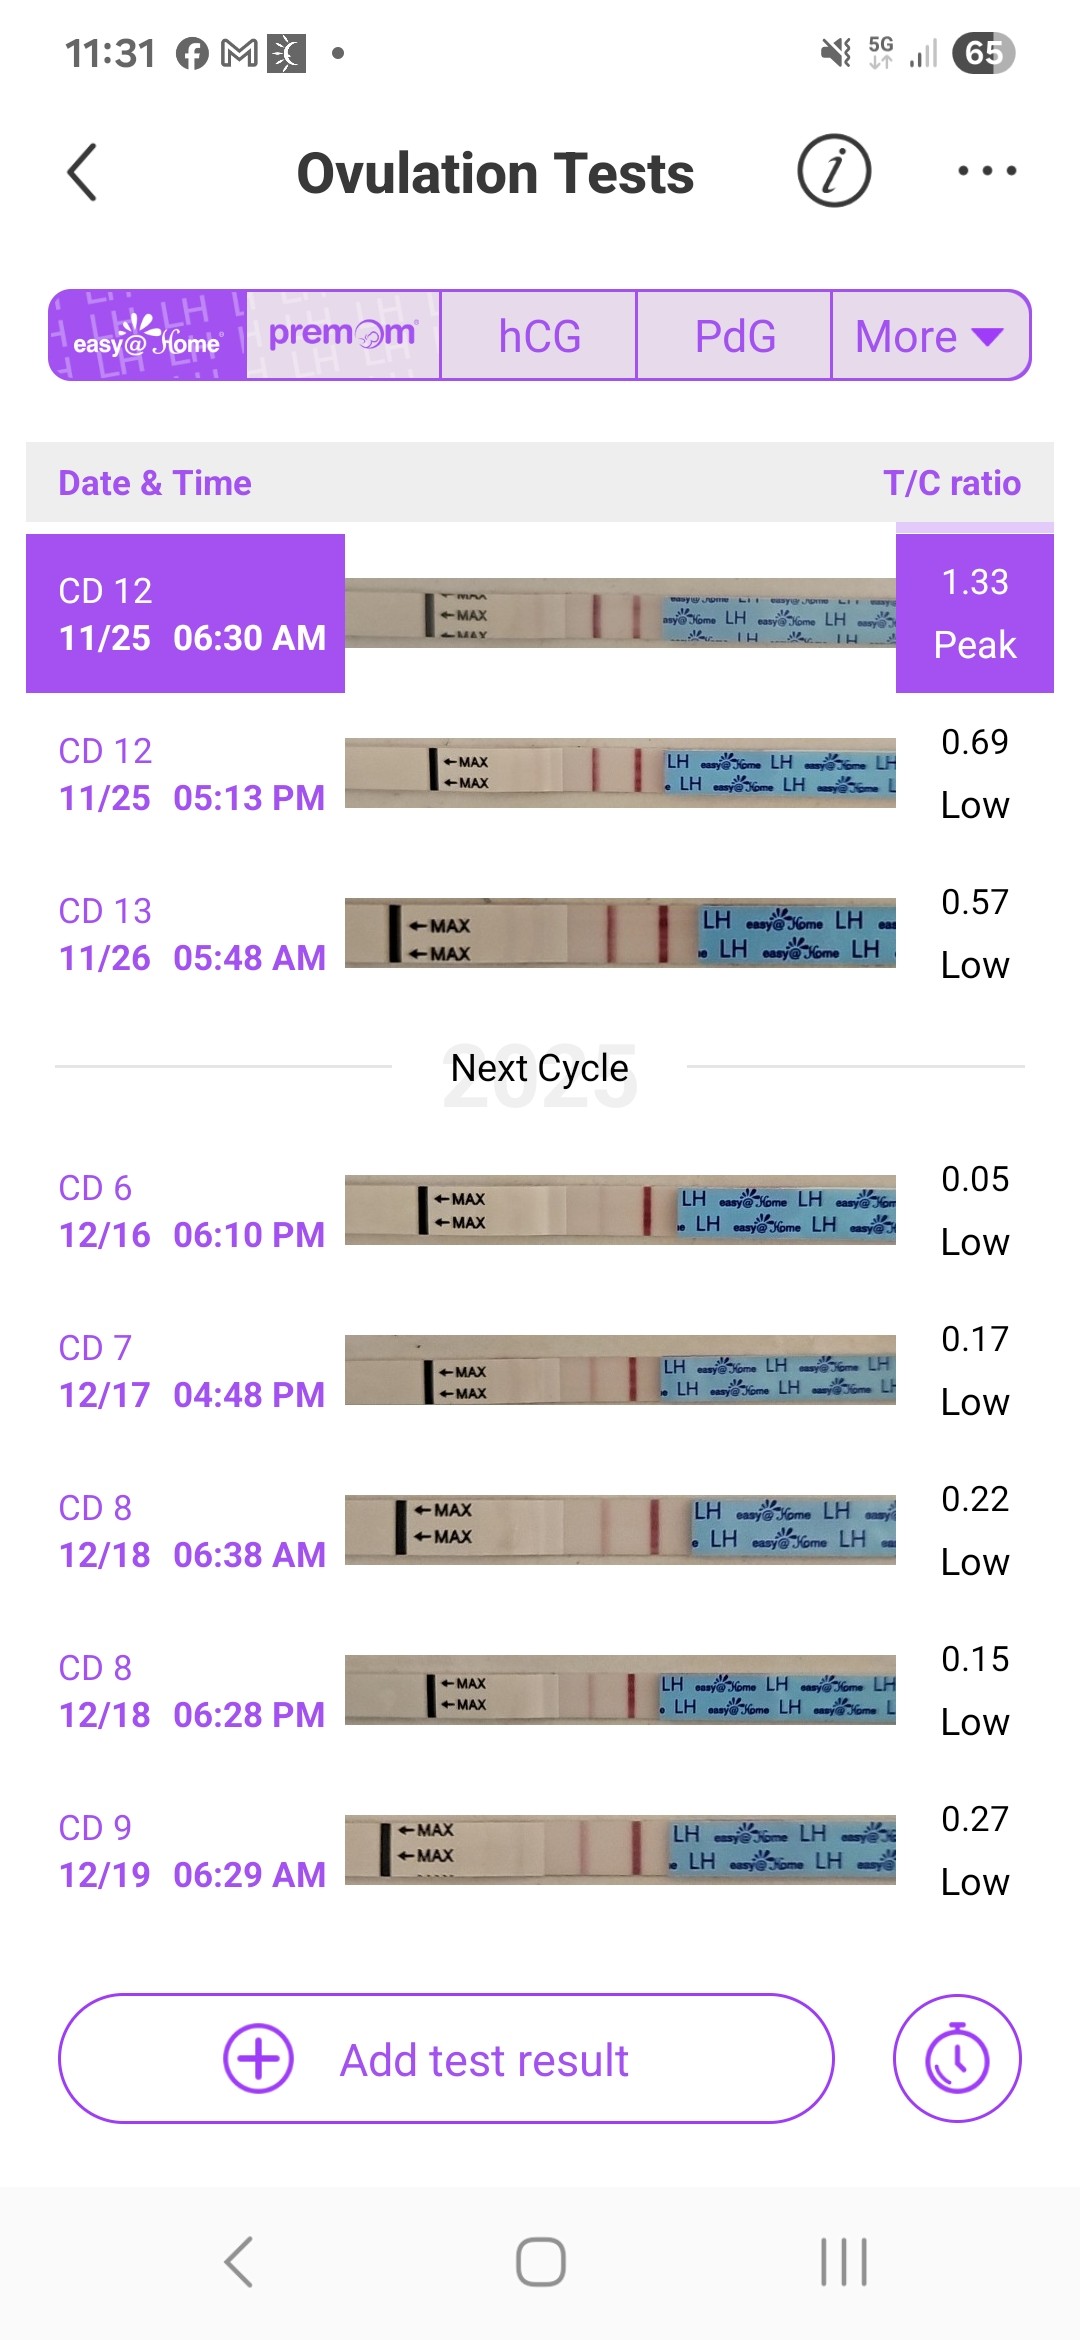Switch to the Premom brand tab
This screenshot has width=1080, height=2340.
[343, 336]
